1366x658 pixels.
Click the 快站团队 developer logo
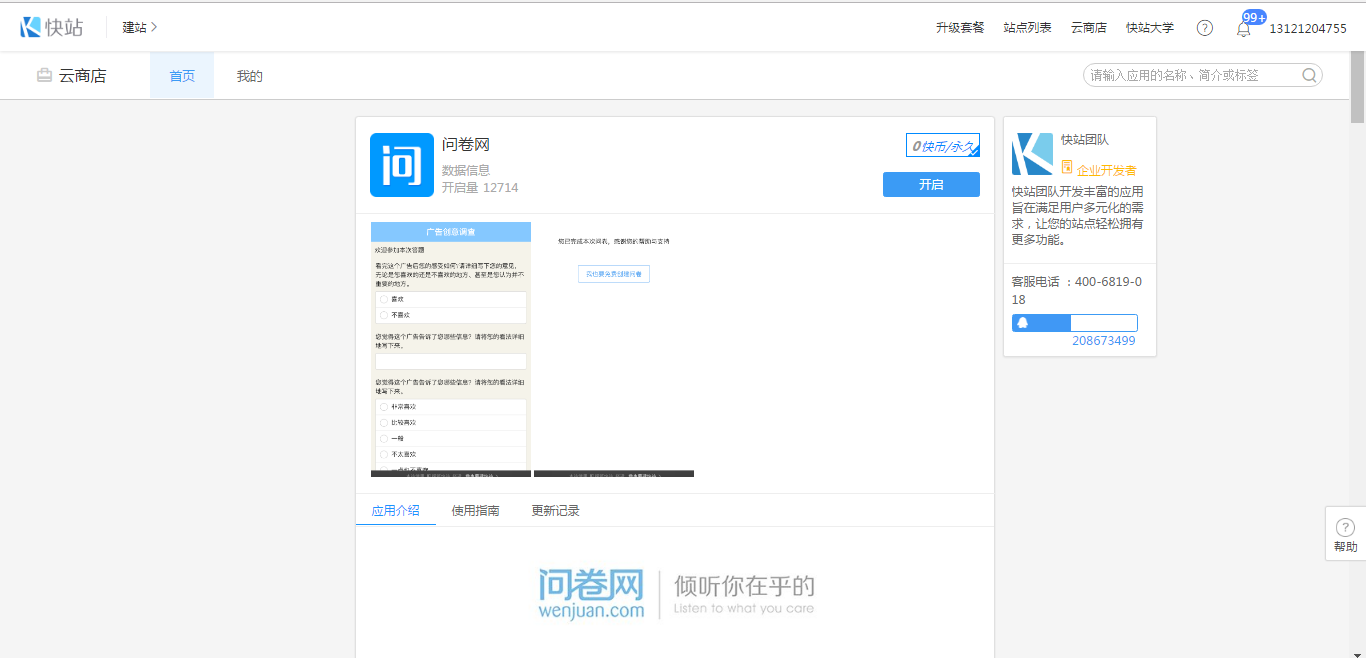tap(1032, 154)
